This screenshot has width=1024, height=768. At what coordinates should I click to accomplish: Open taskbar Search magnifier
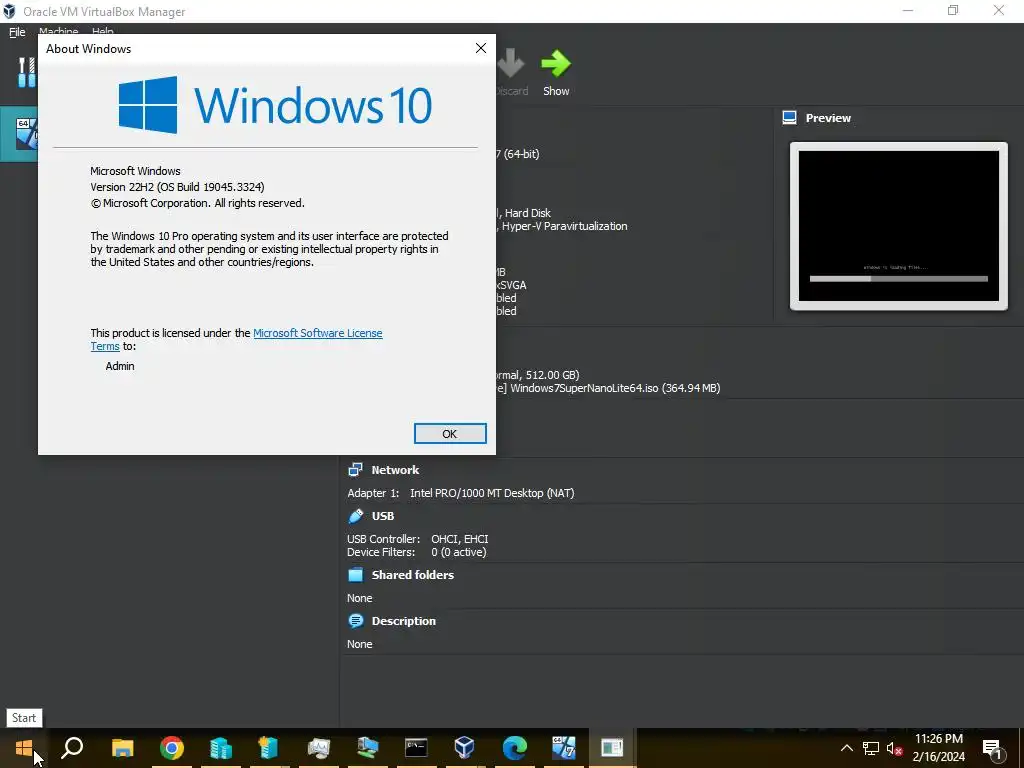click(x=72, y=748)
